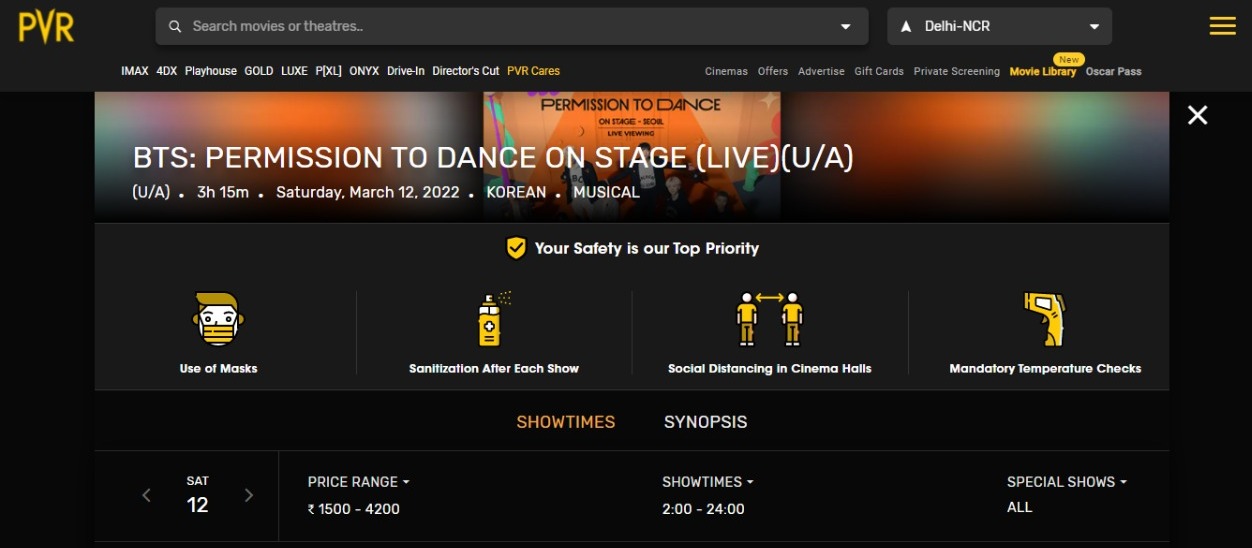The height and width of the screenshot is (548, 1252).
Task: Open the Movie Library link
Action: (x=1043, y=72)
